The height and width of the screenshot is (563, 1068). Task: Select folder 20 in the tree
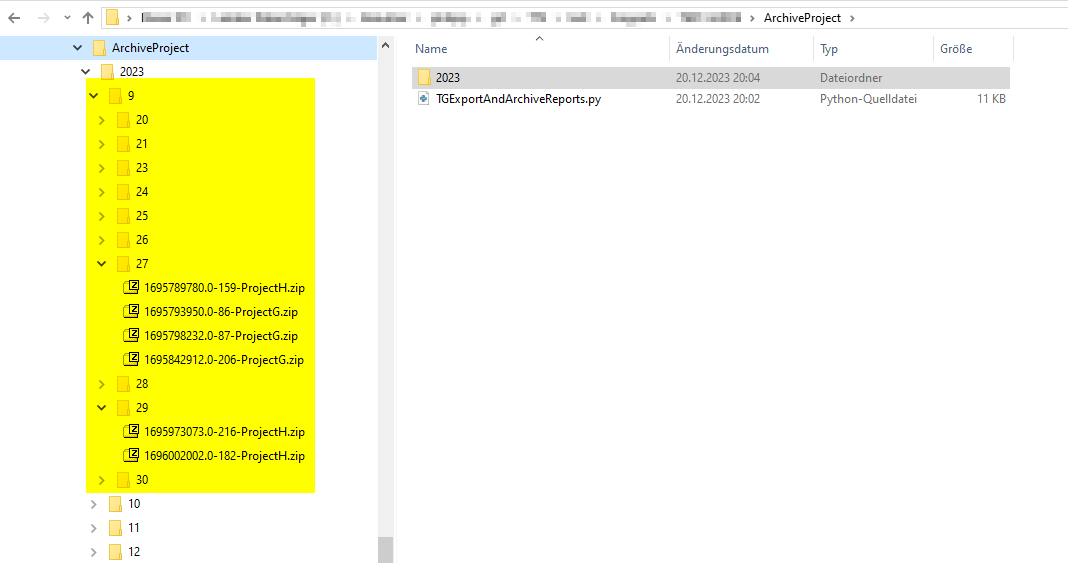click(x=142, y=120)
